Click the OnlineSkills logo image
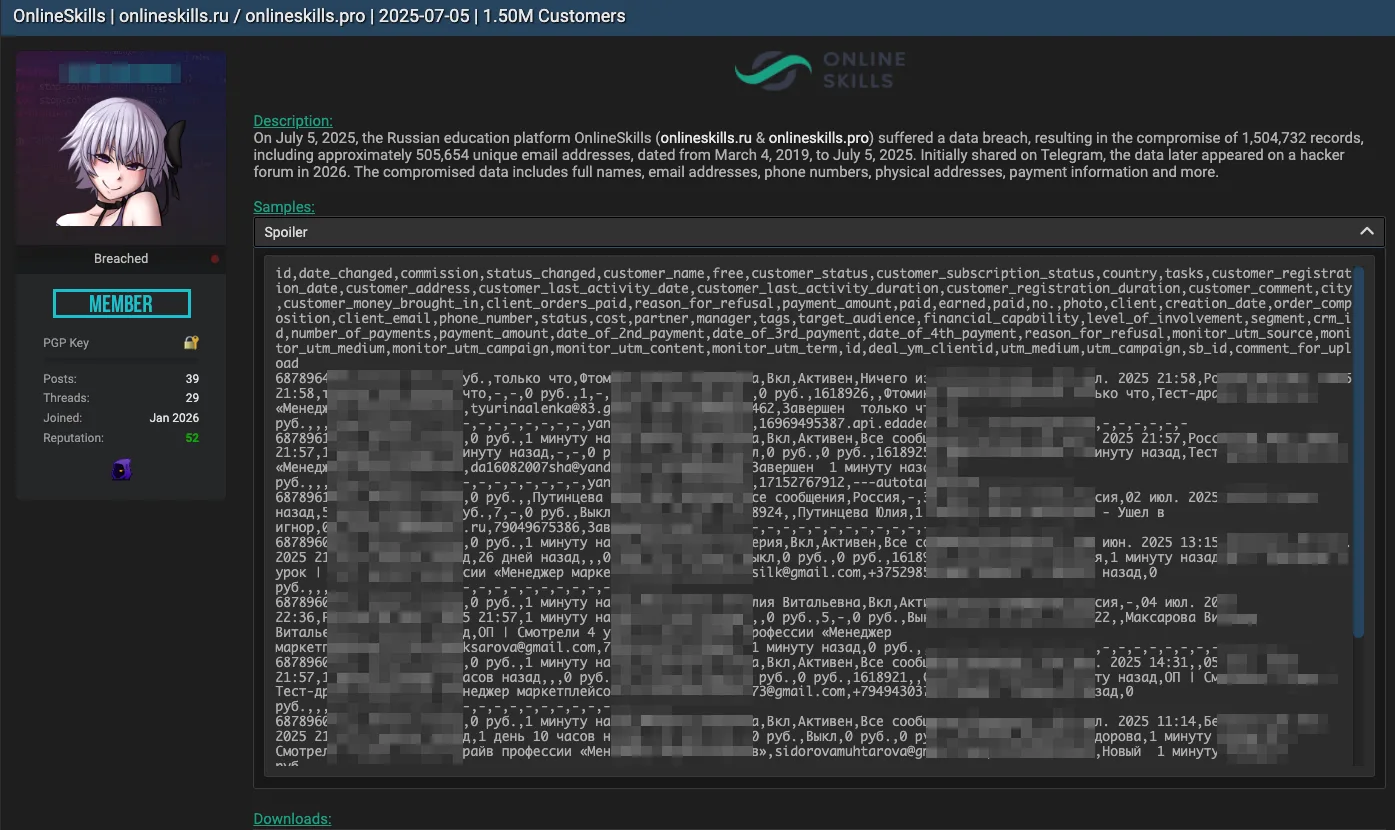Image resolution: width=1395 pixels, height=830 pixels. tap(819, 71)
